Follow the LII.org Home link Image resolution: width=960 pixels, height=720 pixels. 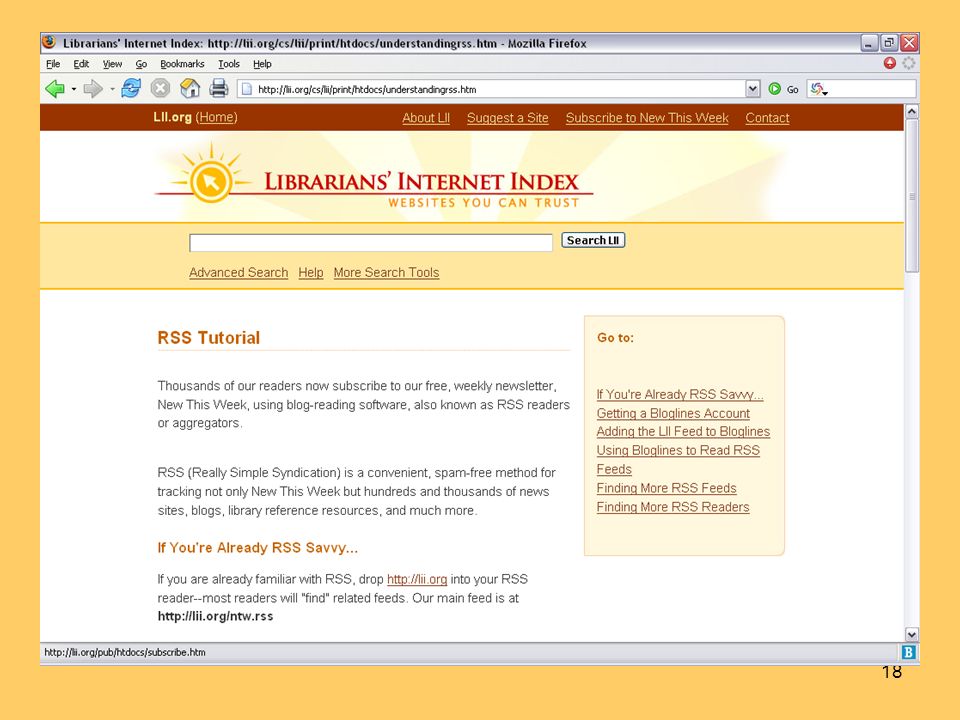(x=216, y=117)
